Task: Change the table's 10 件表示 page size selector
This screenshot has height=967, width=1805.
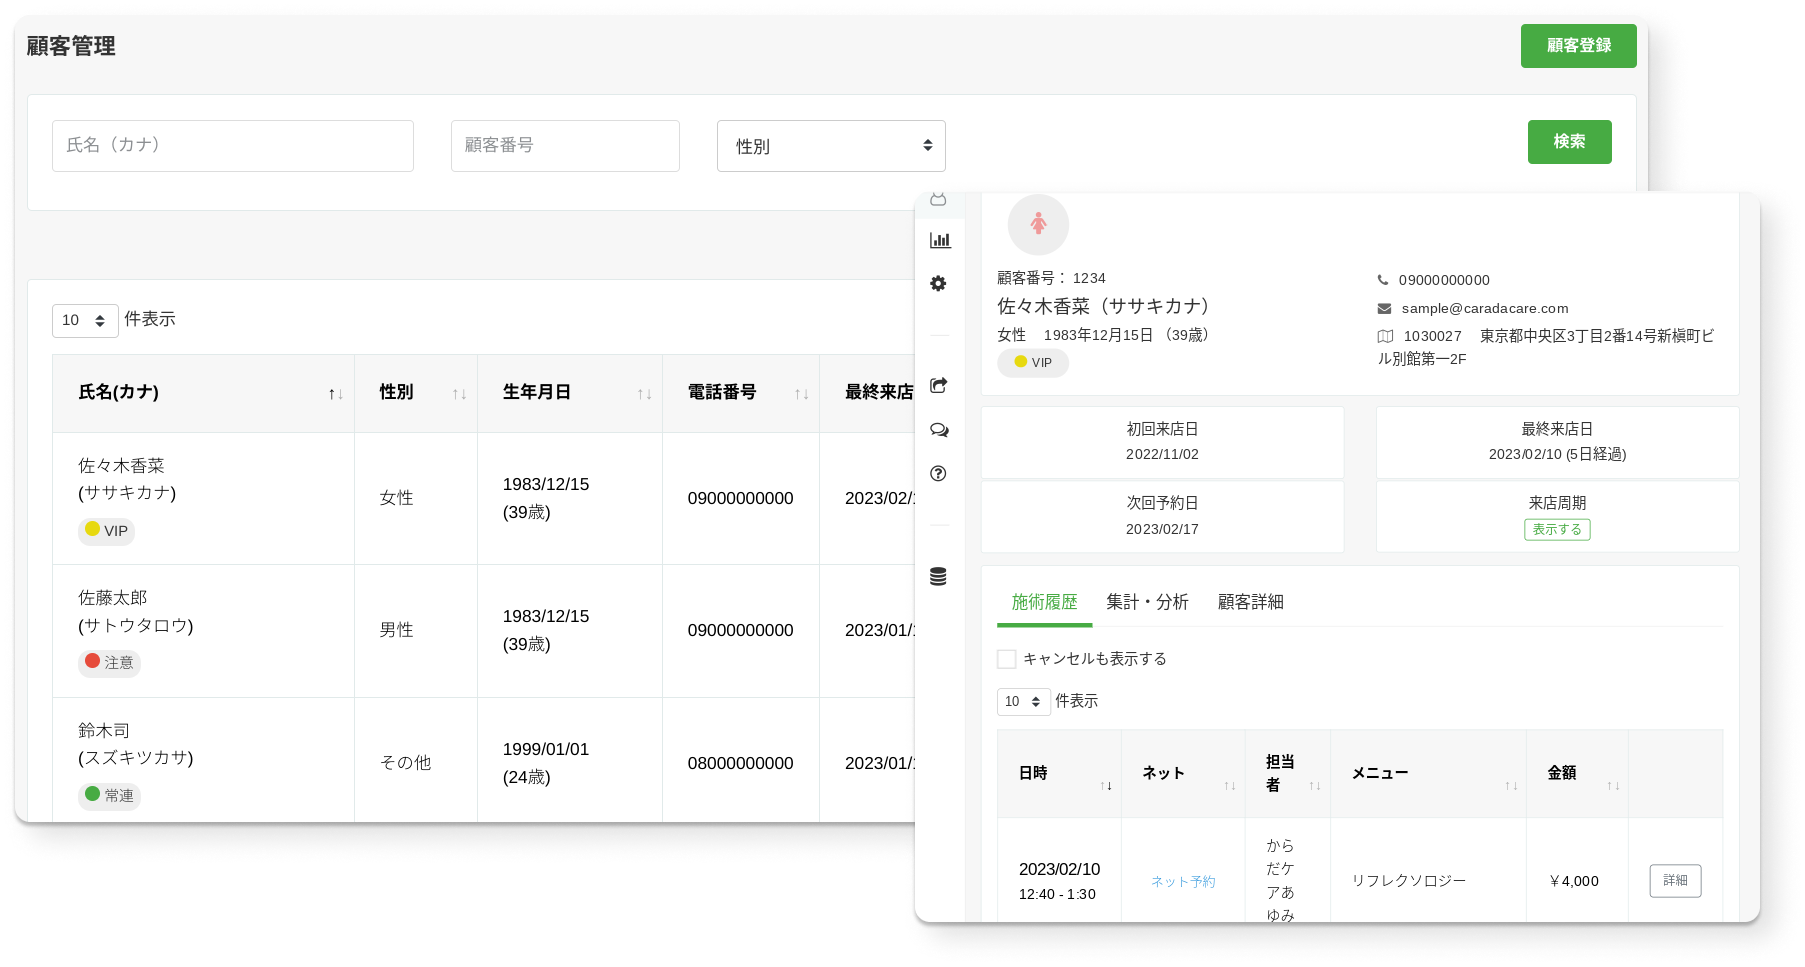Action: [85, 320]
